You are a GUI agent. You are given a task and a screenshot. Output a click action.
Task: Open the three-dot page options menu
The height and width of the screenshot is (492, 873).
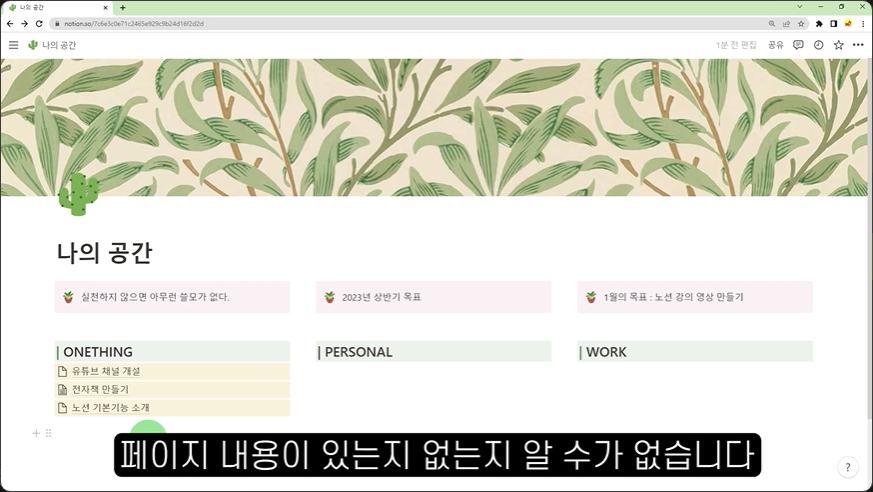pyautogui.click(x=858, y=45)
